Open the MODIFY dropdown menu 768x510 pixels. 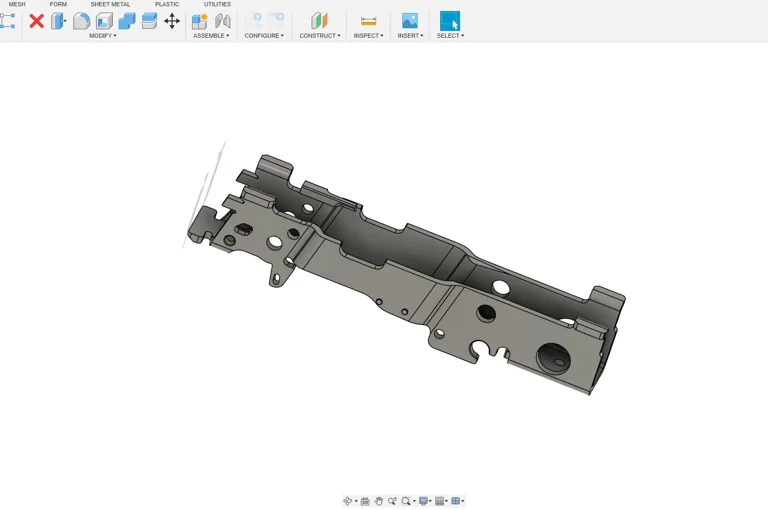click(x=102, y=36)
